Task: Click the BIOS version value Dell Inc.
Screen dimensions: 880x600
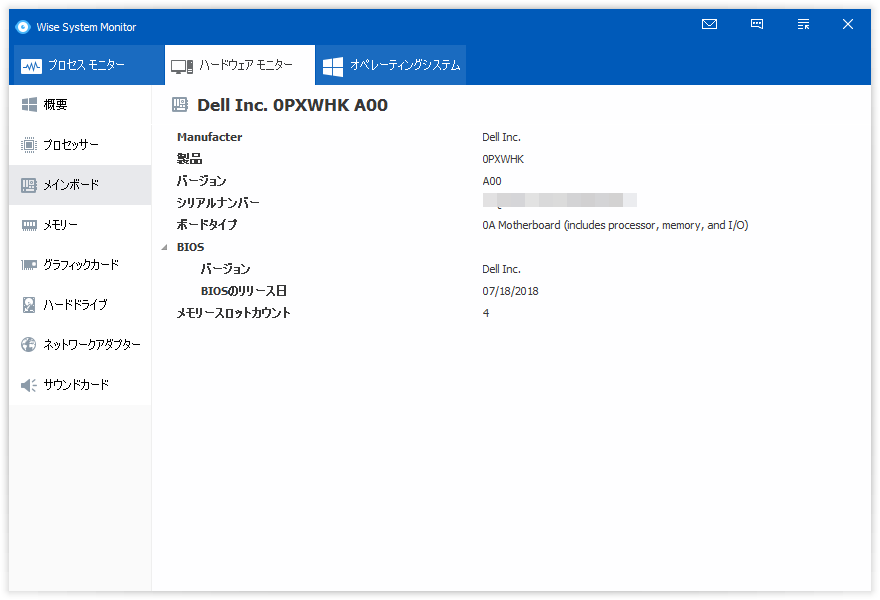Action: (501, 269)
